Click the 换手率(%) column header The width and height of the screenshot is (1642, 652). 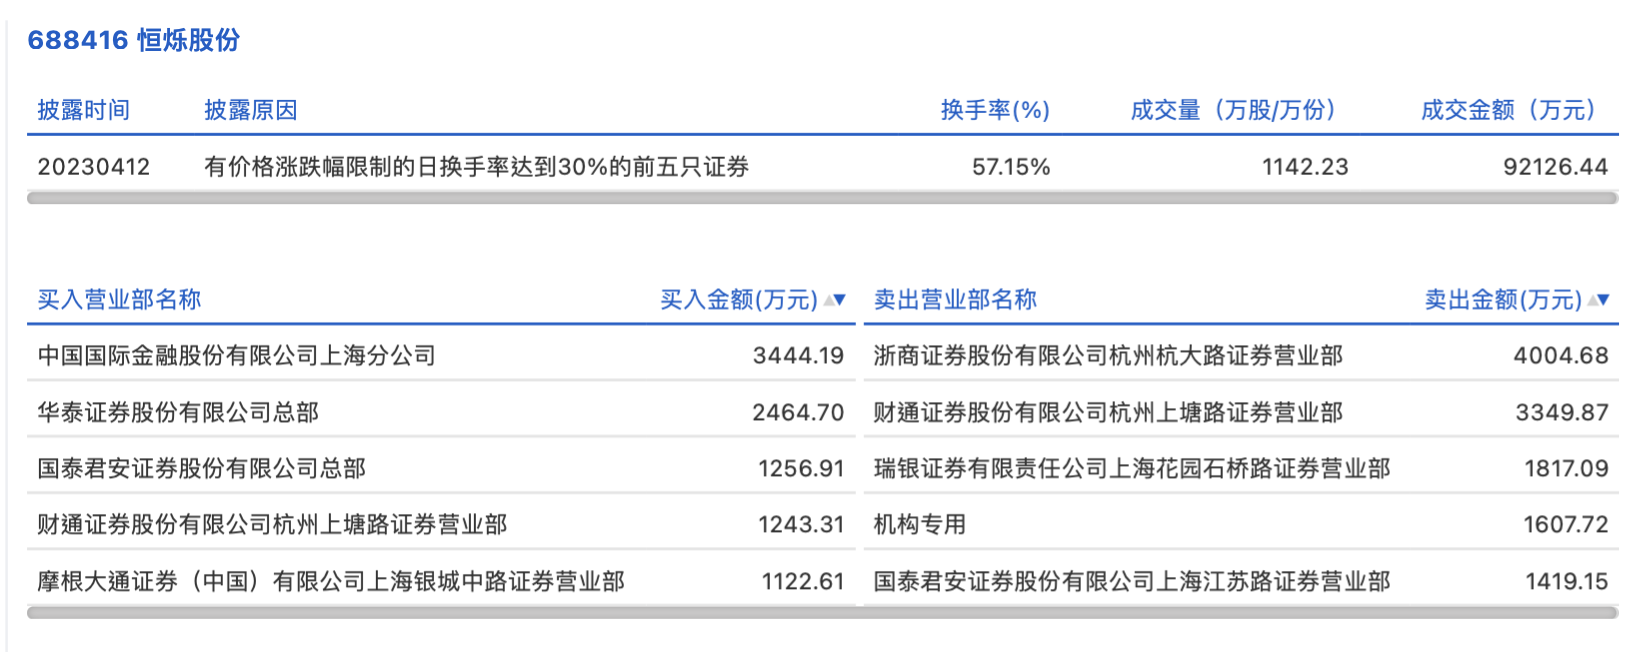[995, 110]
